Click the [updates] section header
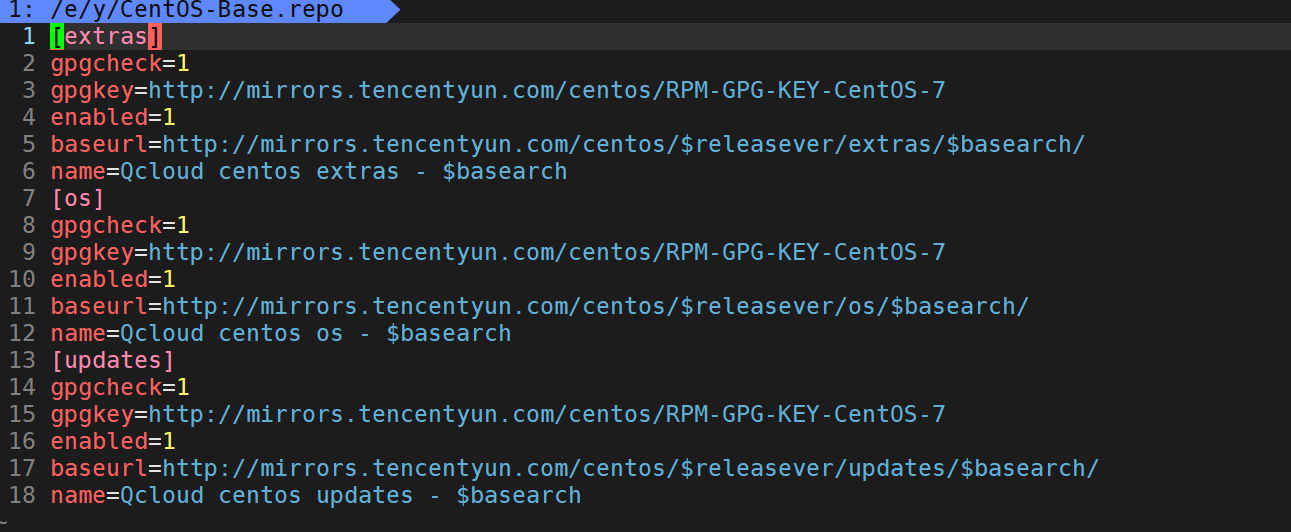Viewport: 1291px width, 532px height. click(x=113, y=361)
